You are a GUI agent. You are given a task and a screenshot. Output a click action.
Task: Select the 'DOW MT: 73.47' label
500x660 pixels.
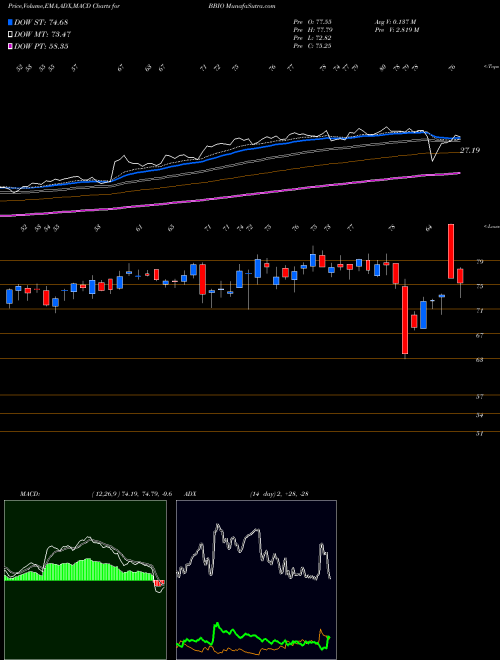coord(42,35)
